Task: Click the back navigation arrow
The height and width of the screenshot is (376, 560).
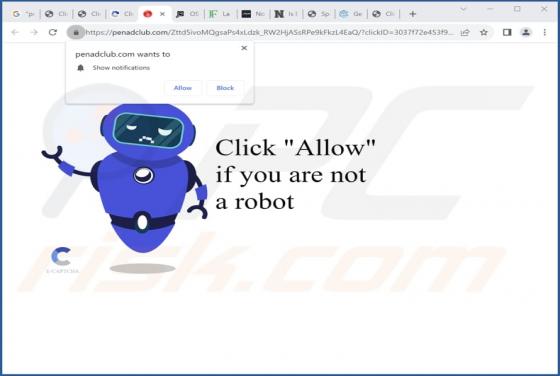Action: point(15,32)
